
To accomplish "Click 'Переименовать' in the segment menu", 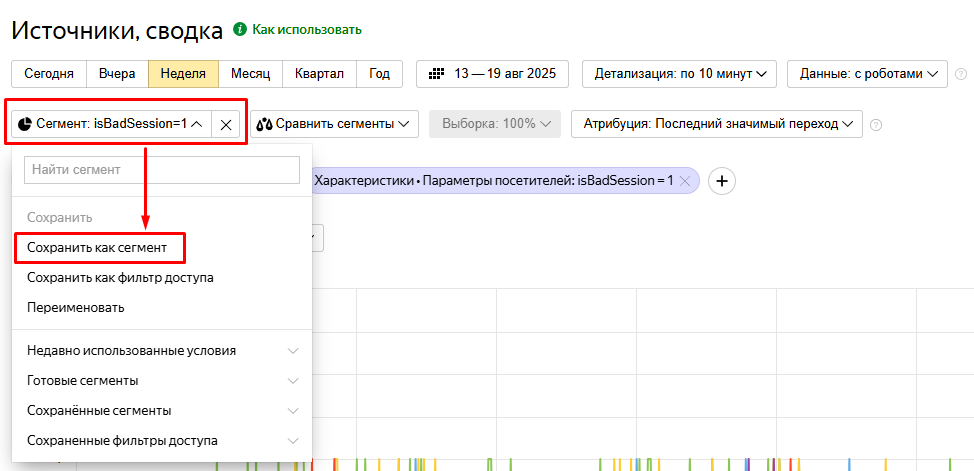I will [76, 307].
